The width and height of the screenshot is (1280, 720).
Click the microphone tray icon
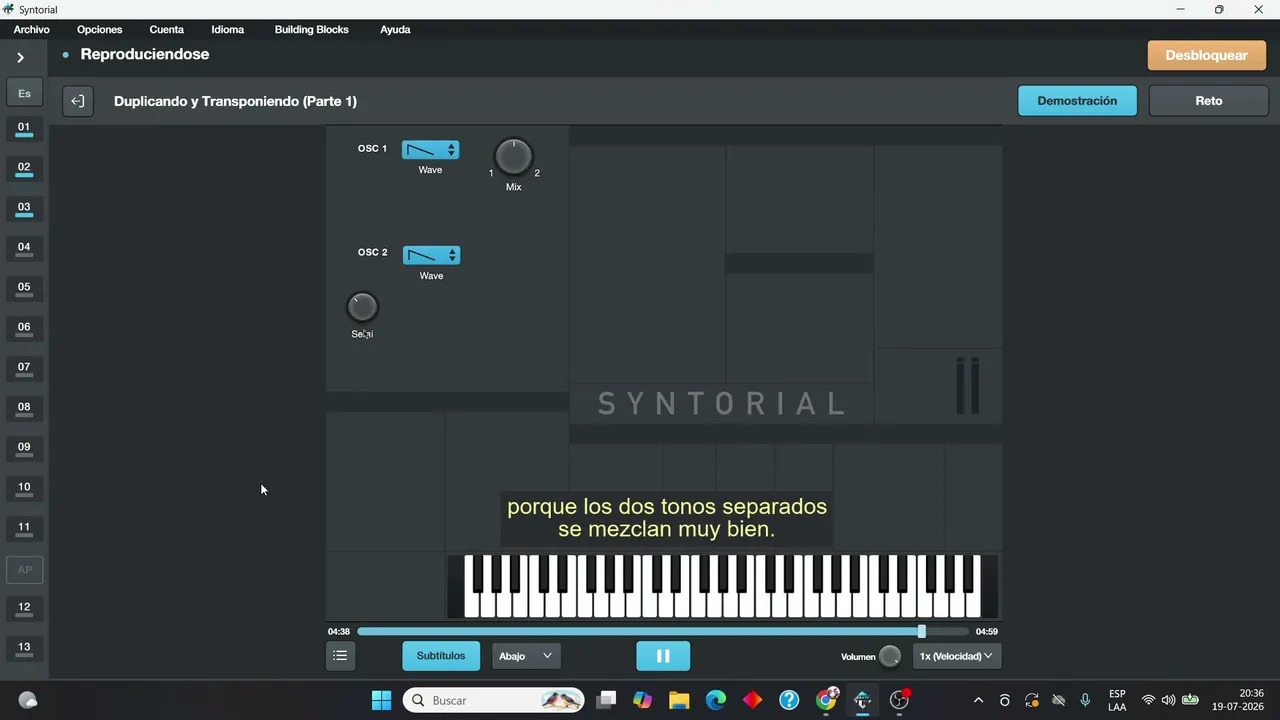point(1085,700)
